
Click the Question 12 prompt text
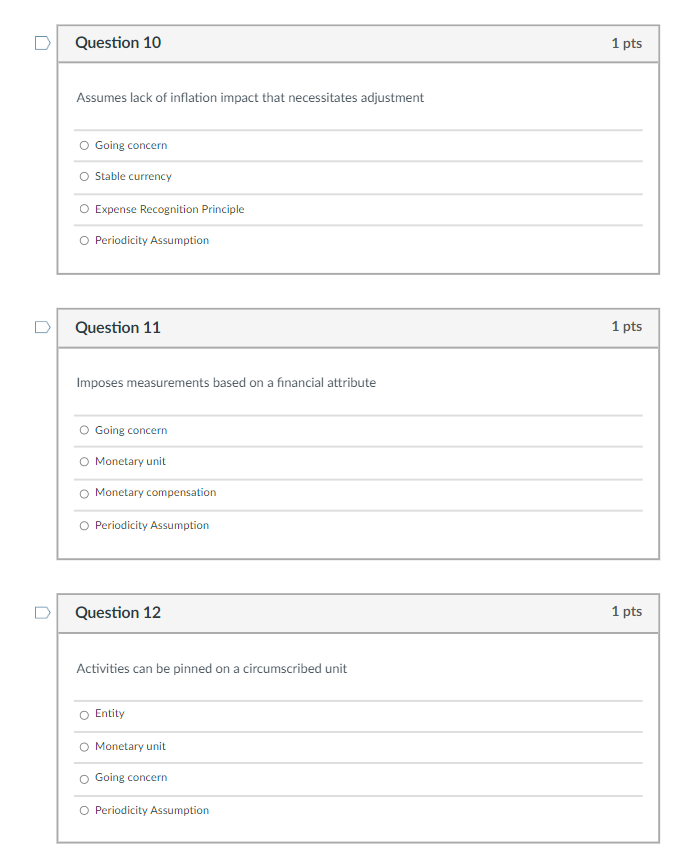[211, 668]
